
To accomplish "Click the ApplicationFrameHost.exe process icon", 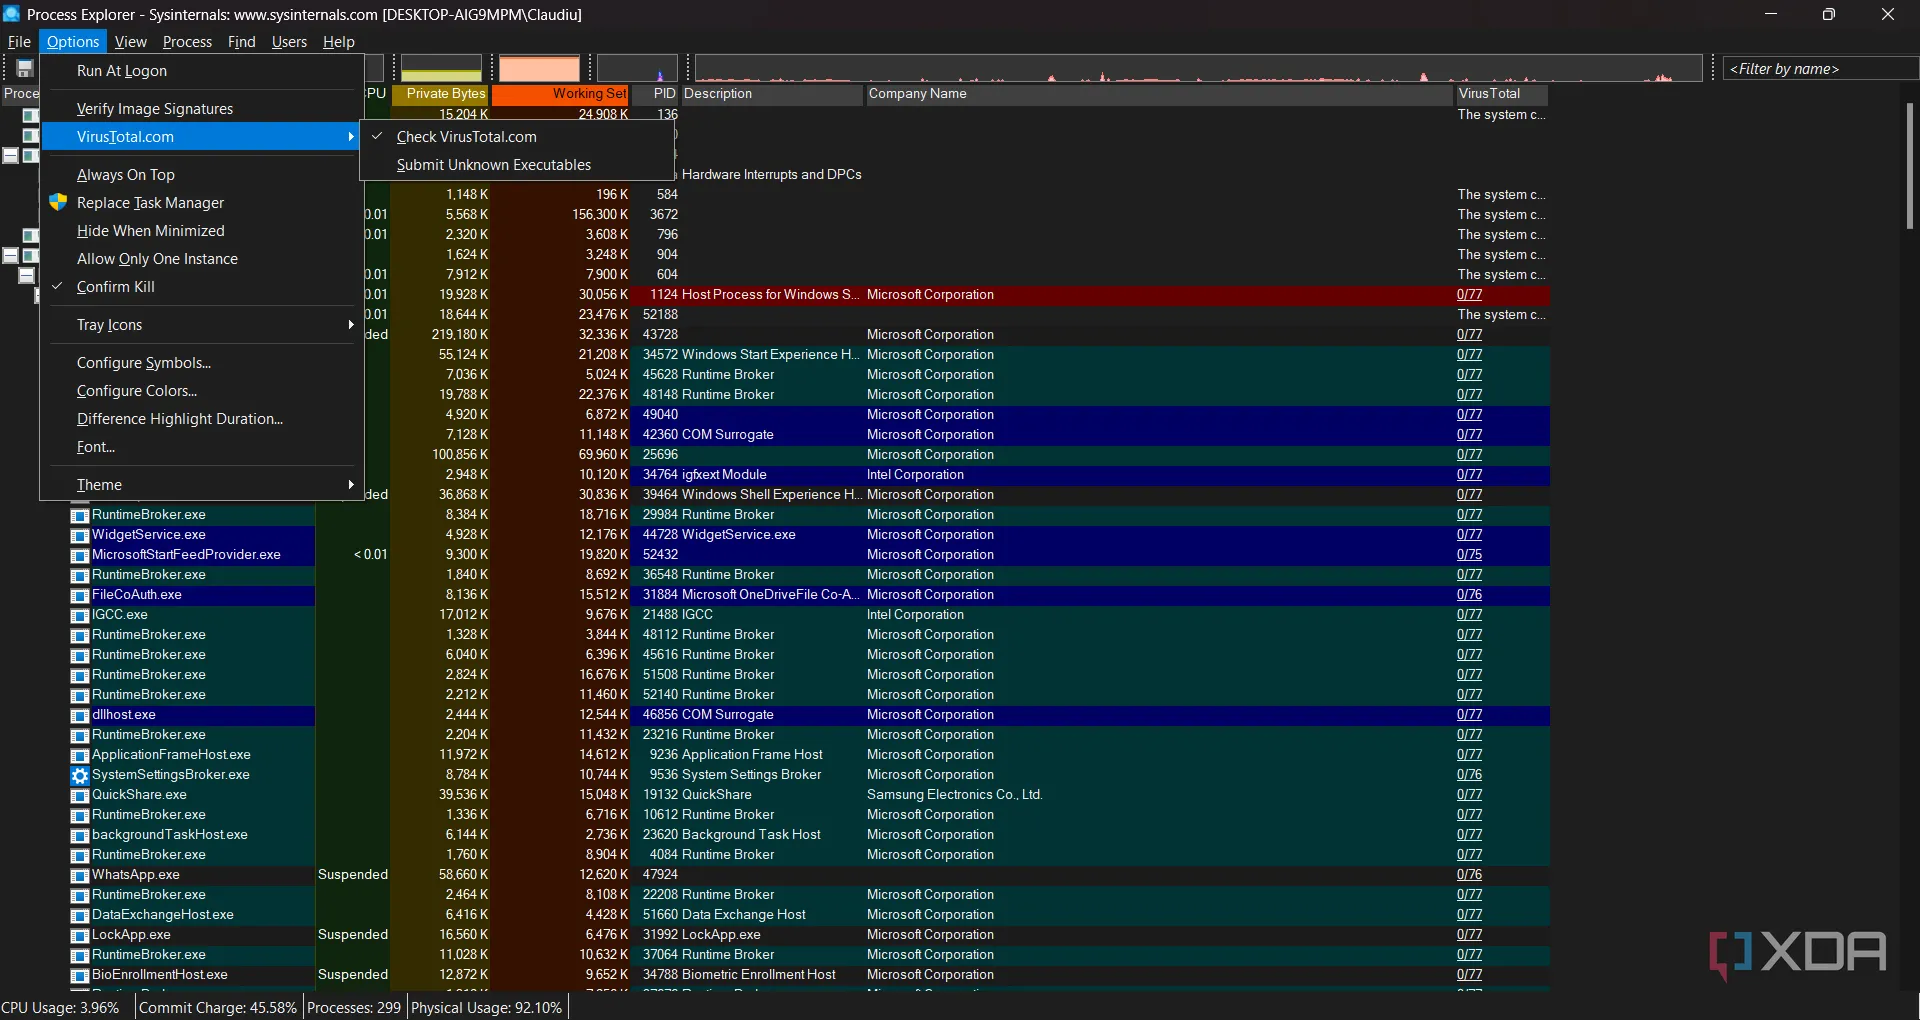I will 80,755.
